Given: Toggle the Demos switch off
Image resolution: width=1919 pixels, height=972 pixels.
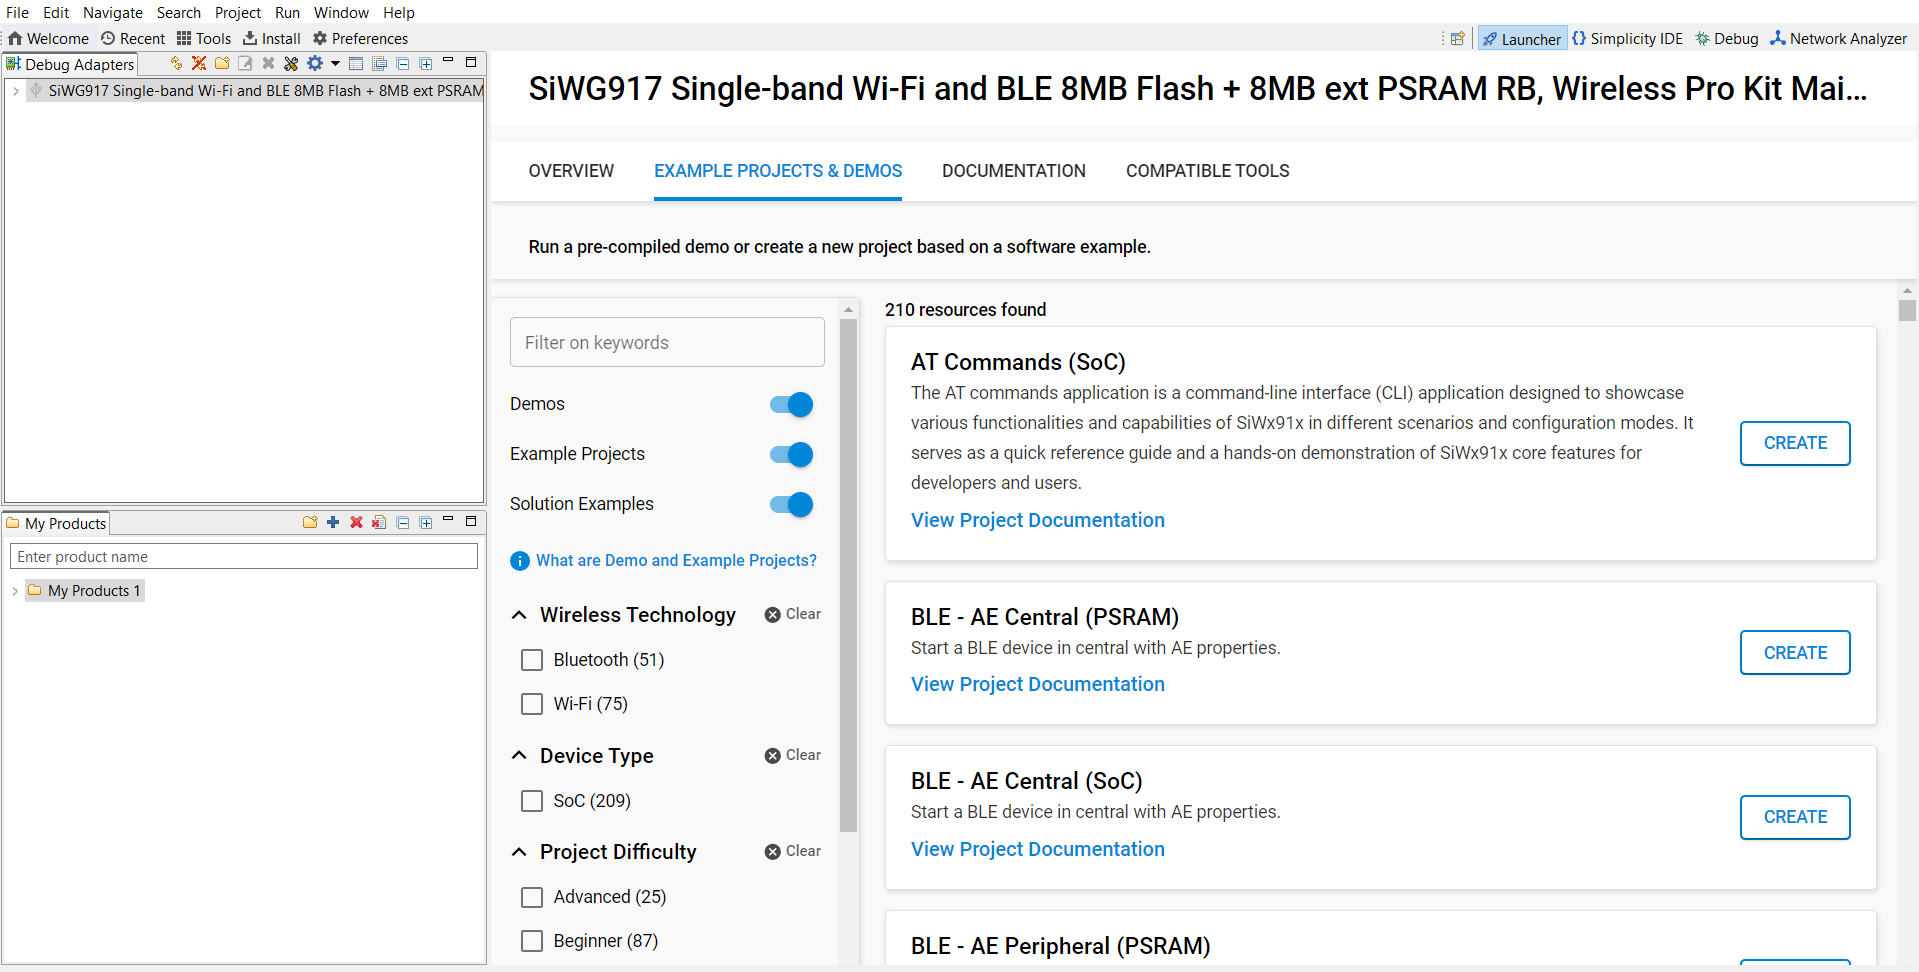Looking at the screenshot, I should [x=791, y=404].
